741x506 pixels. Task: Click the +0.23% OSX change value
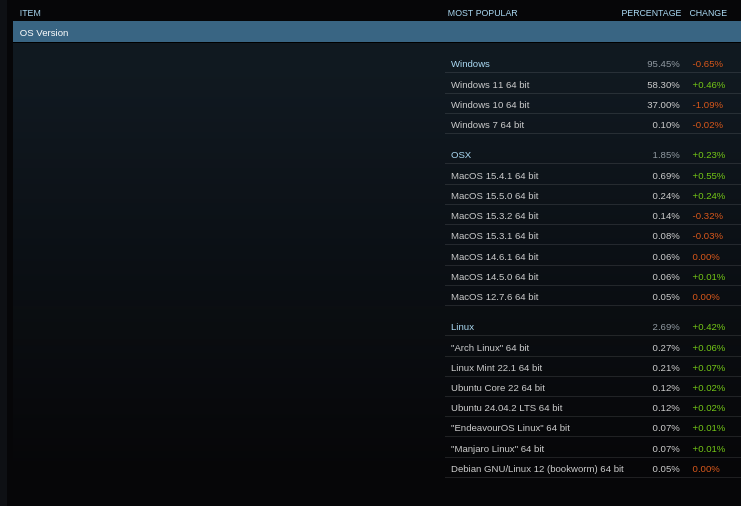pos(708,155)
